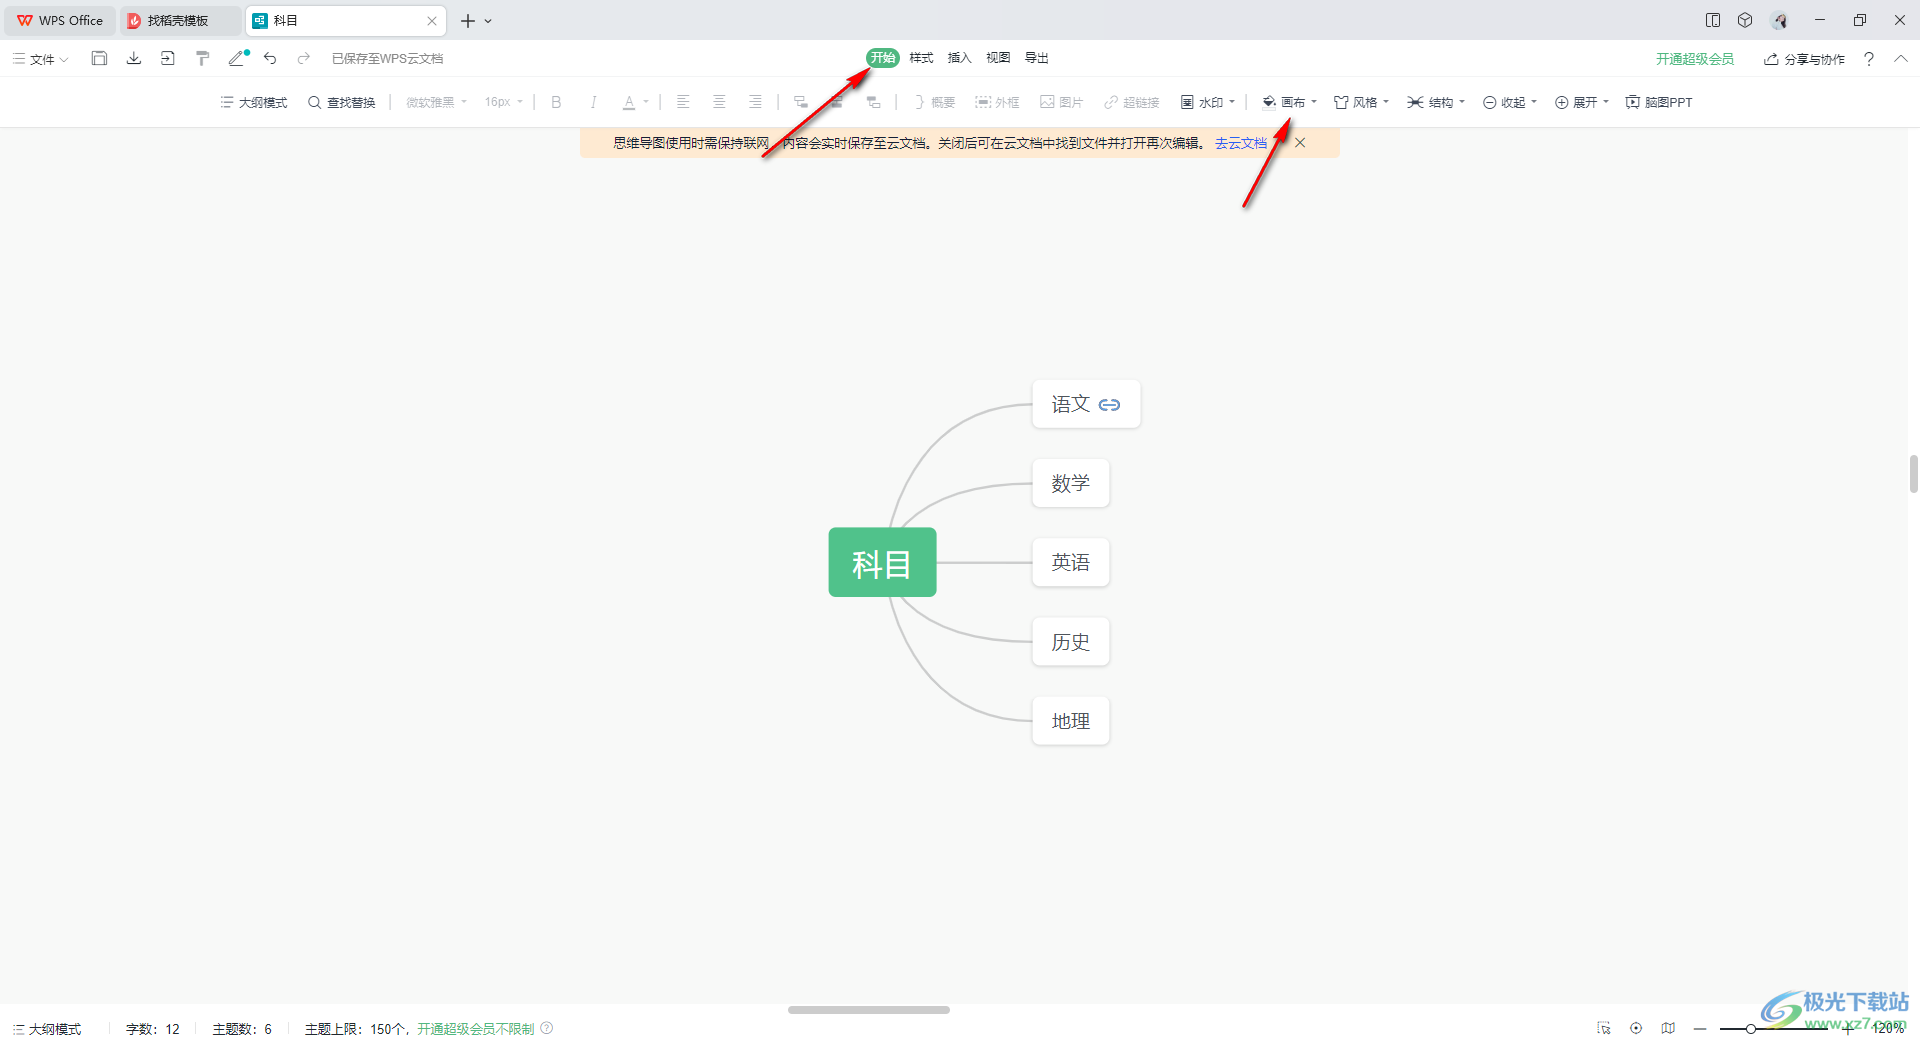The height and width of the screenshot is (1040, 1920).
Task: Select the central topic 科目
Action: (882, 562)
